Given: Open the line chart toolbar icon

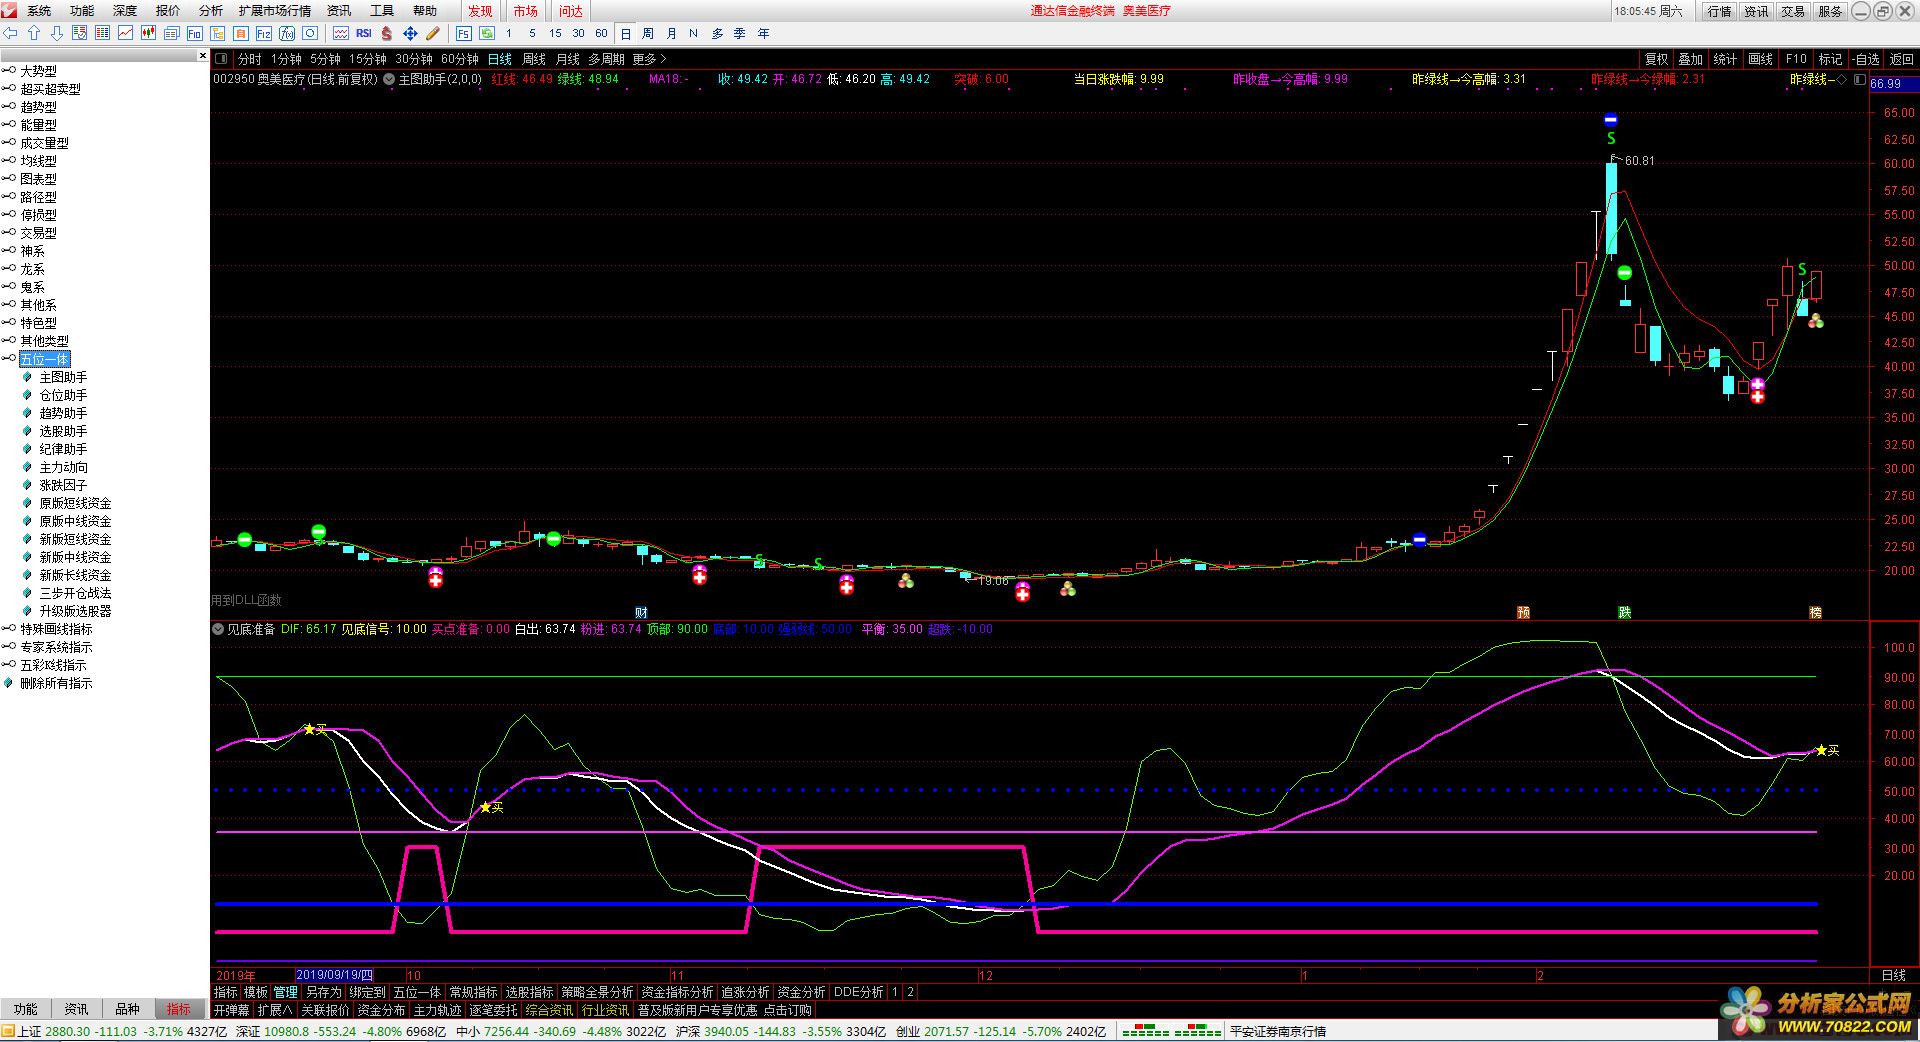Looking at the screenshot, I should click(x=125, y=33).
